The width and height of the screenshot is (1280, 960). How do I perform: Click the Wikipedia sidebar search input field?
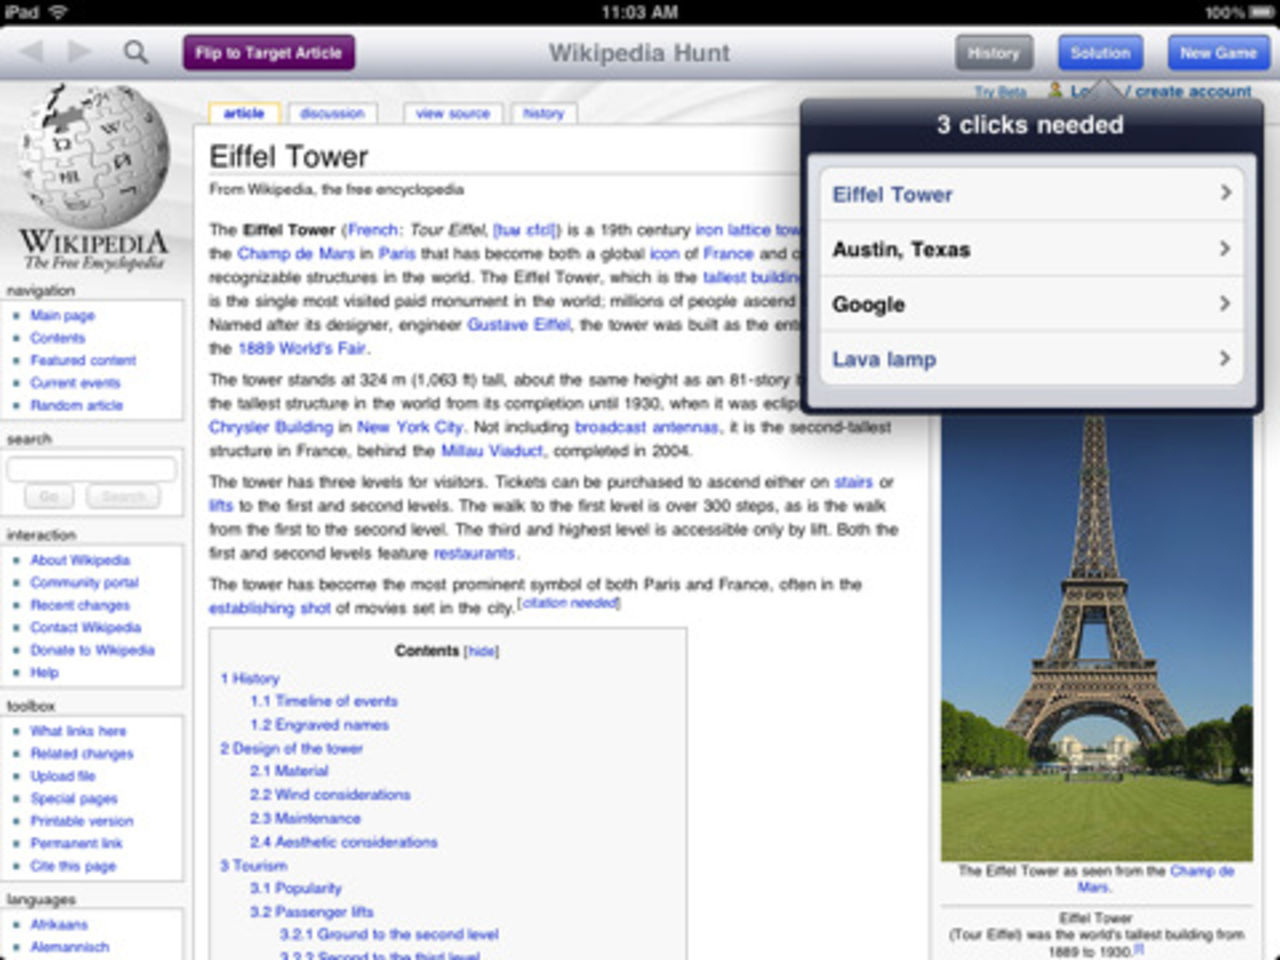[92, 469]
